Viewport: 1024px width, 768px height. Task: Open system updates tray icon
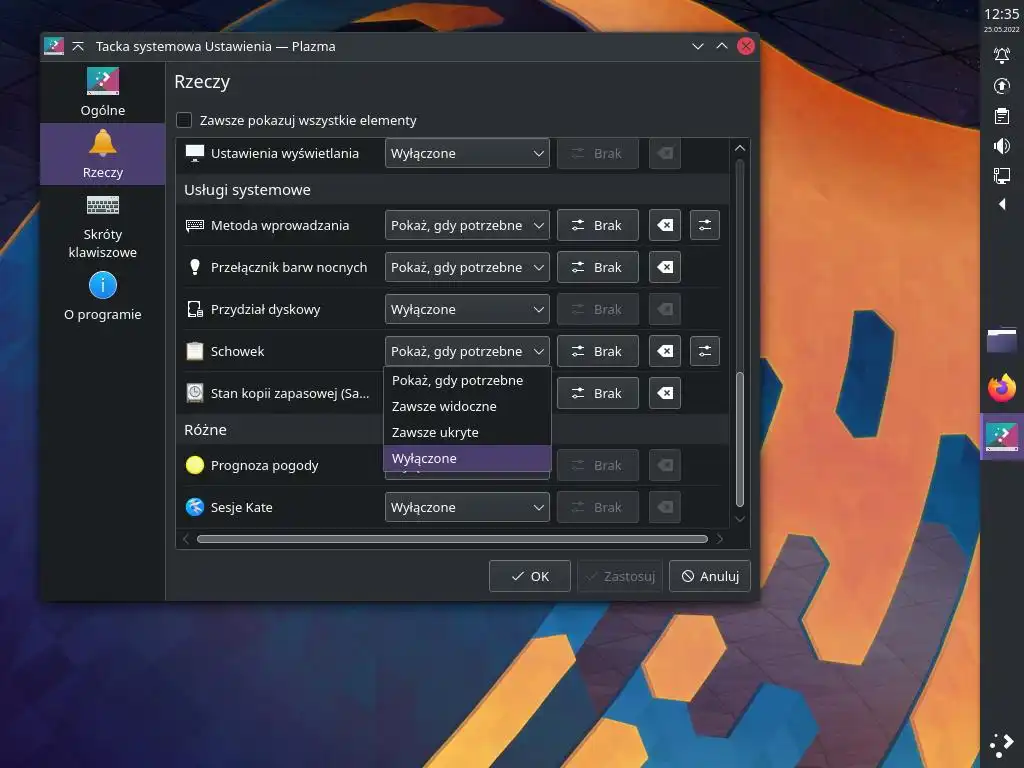click(1002, 86)
